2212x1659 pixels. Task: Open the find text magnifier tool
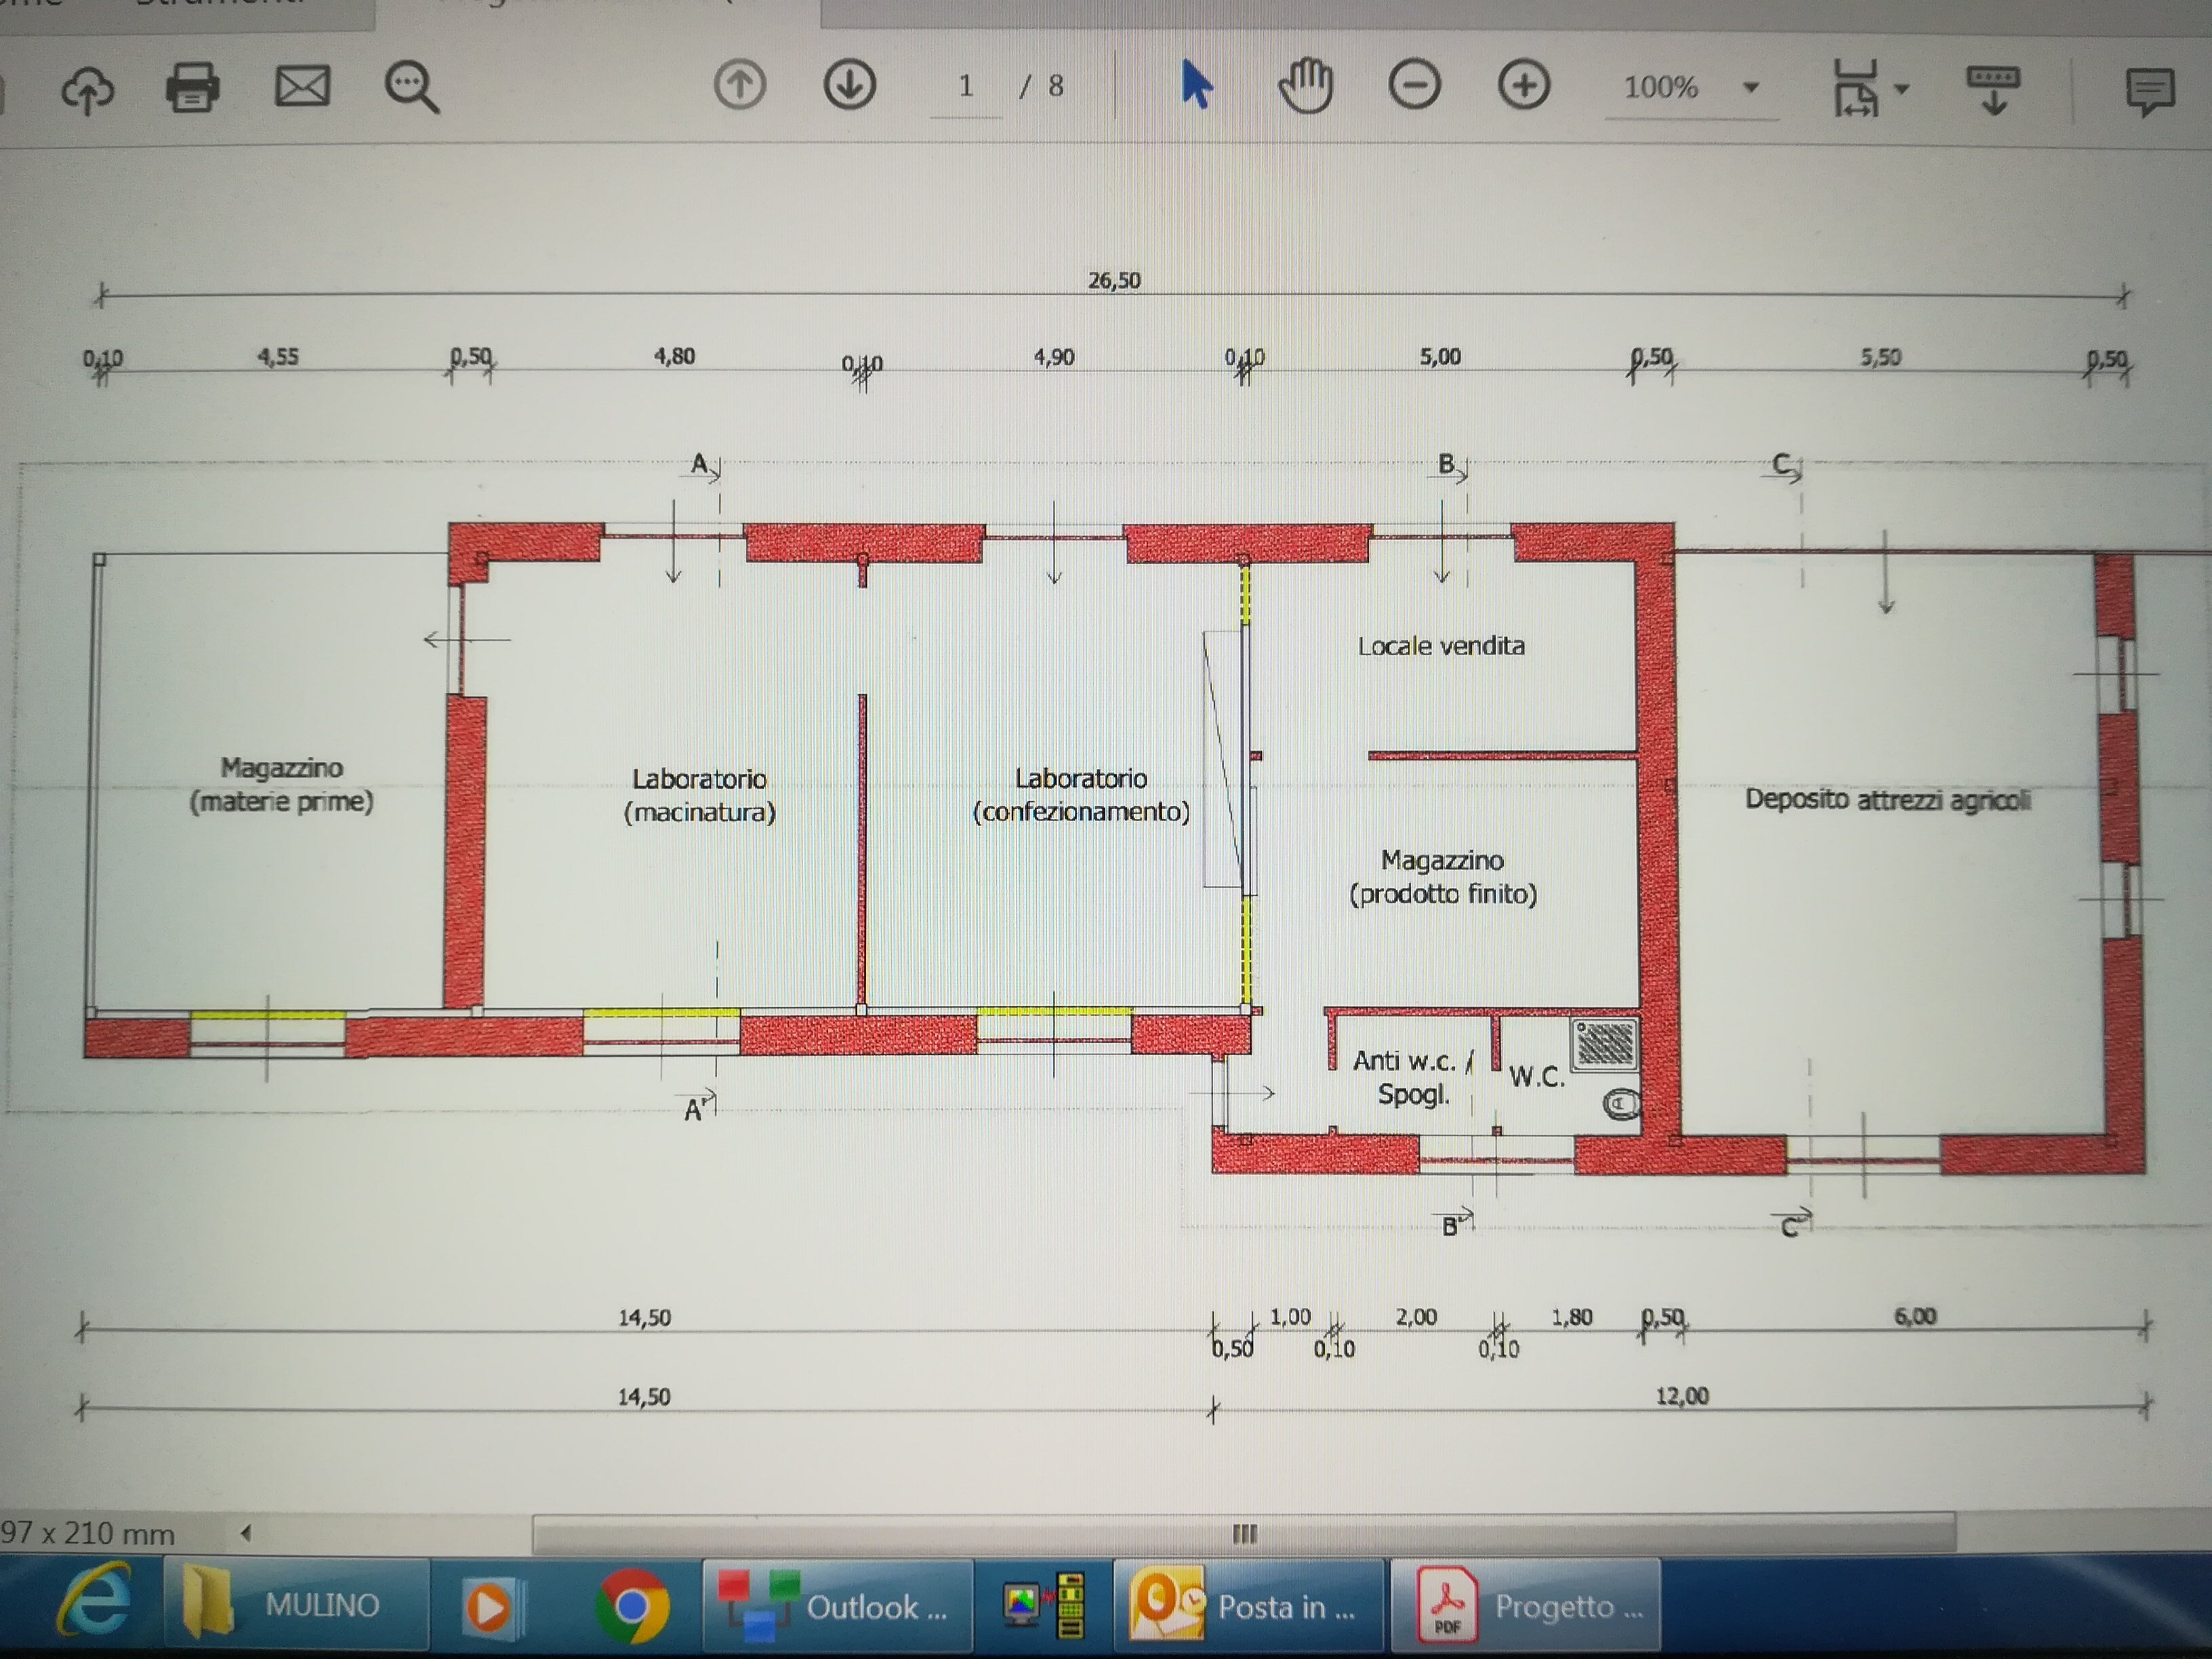(412, 88)
